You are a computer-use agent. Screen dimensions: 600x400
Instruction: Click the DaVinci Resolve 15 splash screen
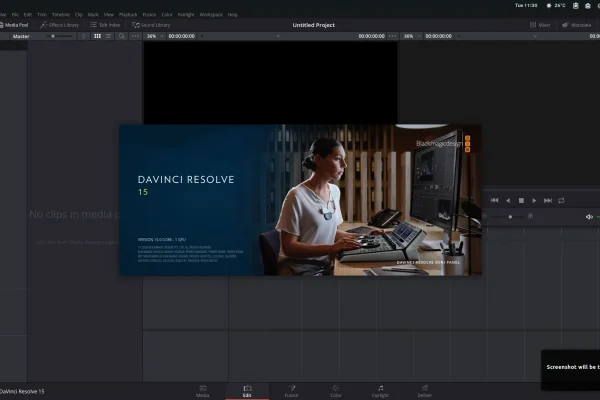[301, 200]
